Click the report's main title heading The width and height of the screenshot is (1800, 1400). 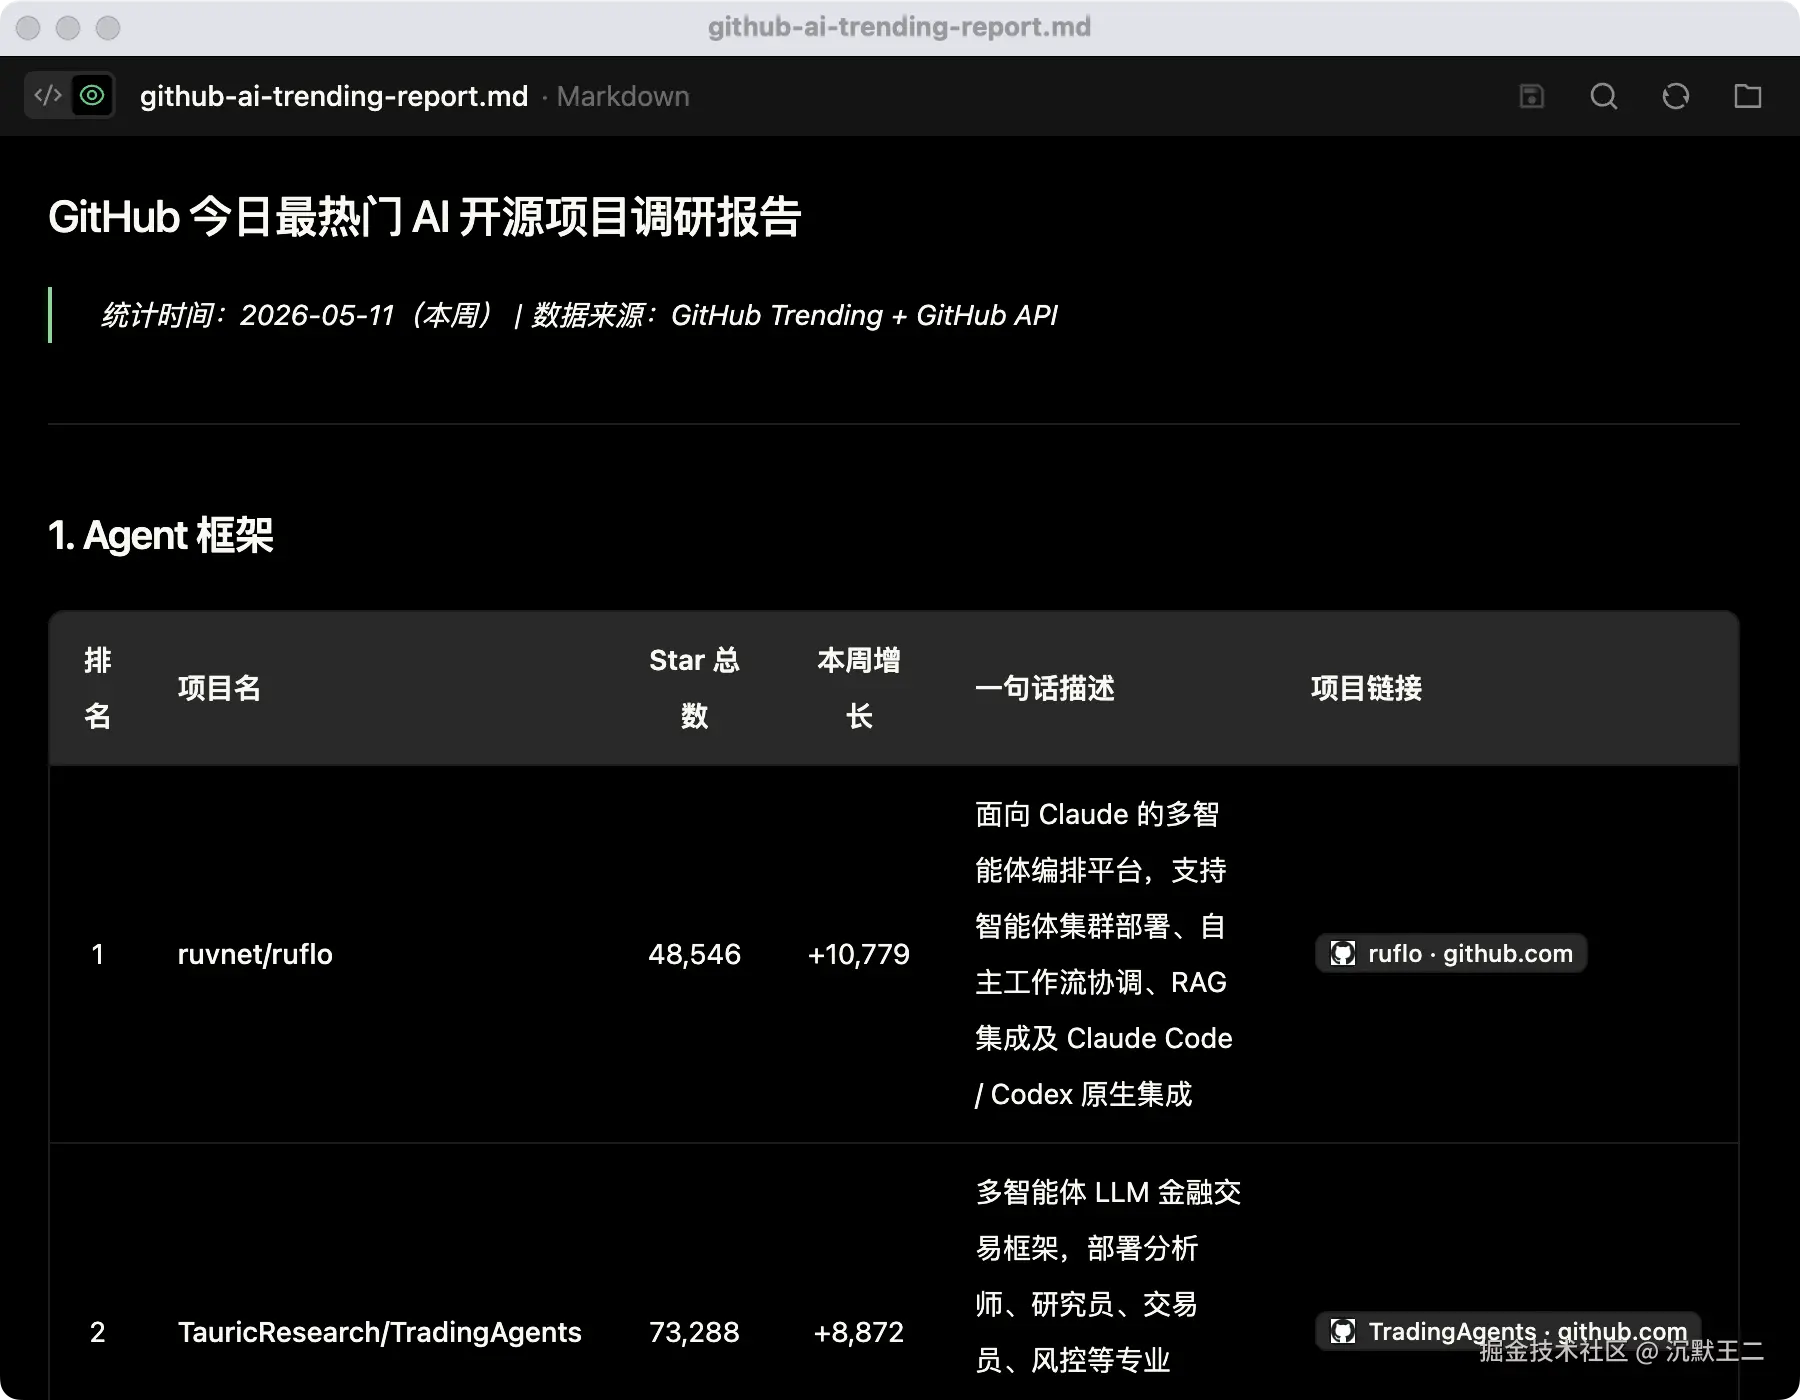pyautogui.click(x=425, y=217)
